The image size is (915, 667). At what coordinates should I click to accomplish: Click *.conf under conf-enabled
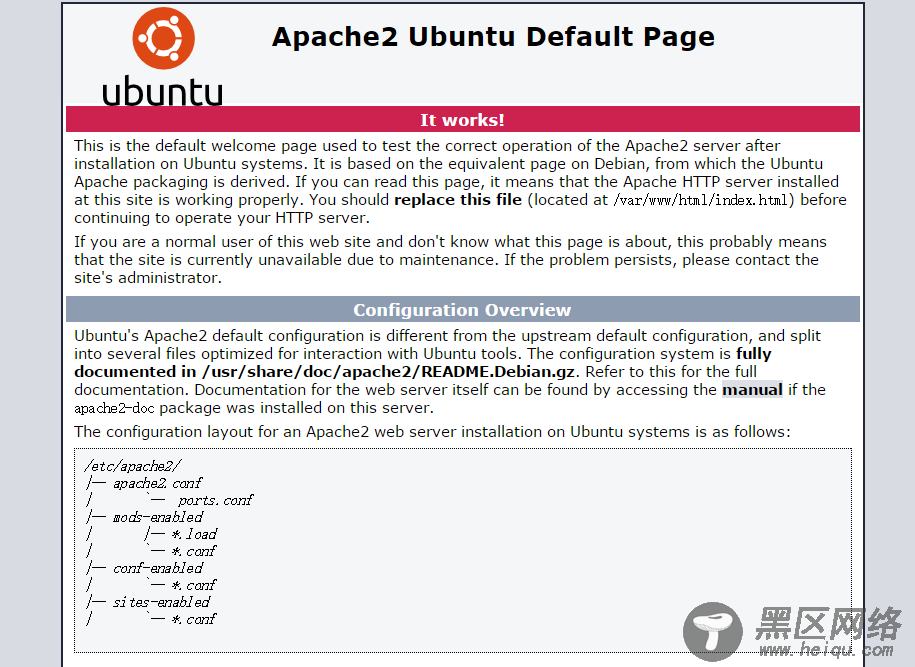pos(194,585)
